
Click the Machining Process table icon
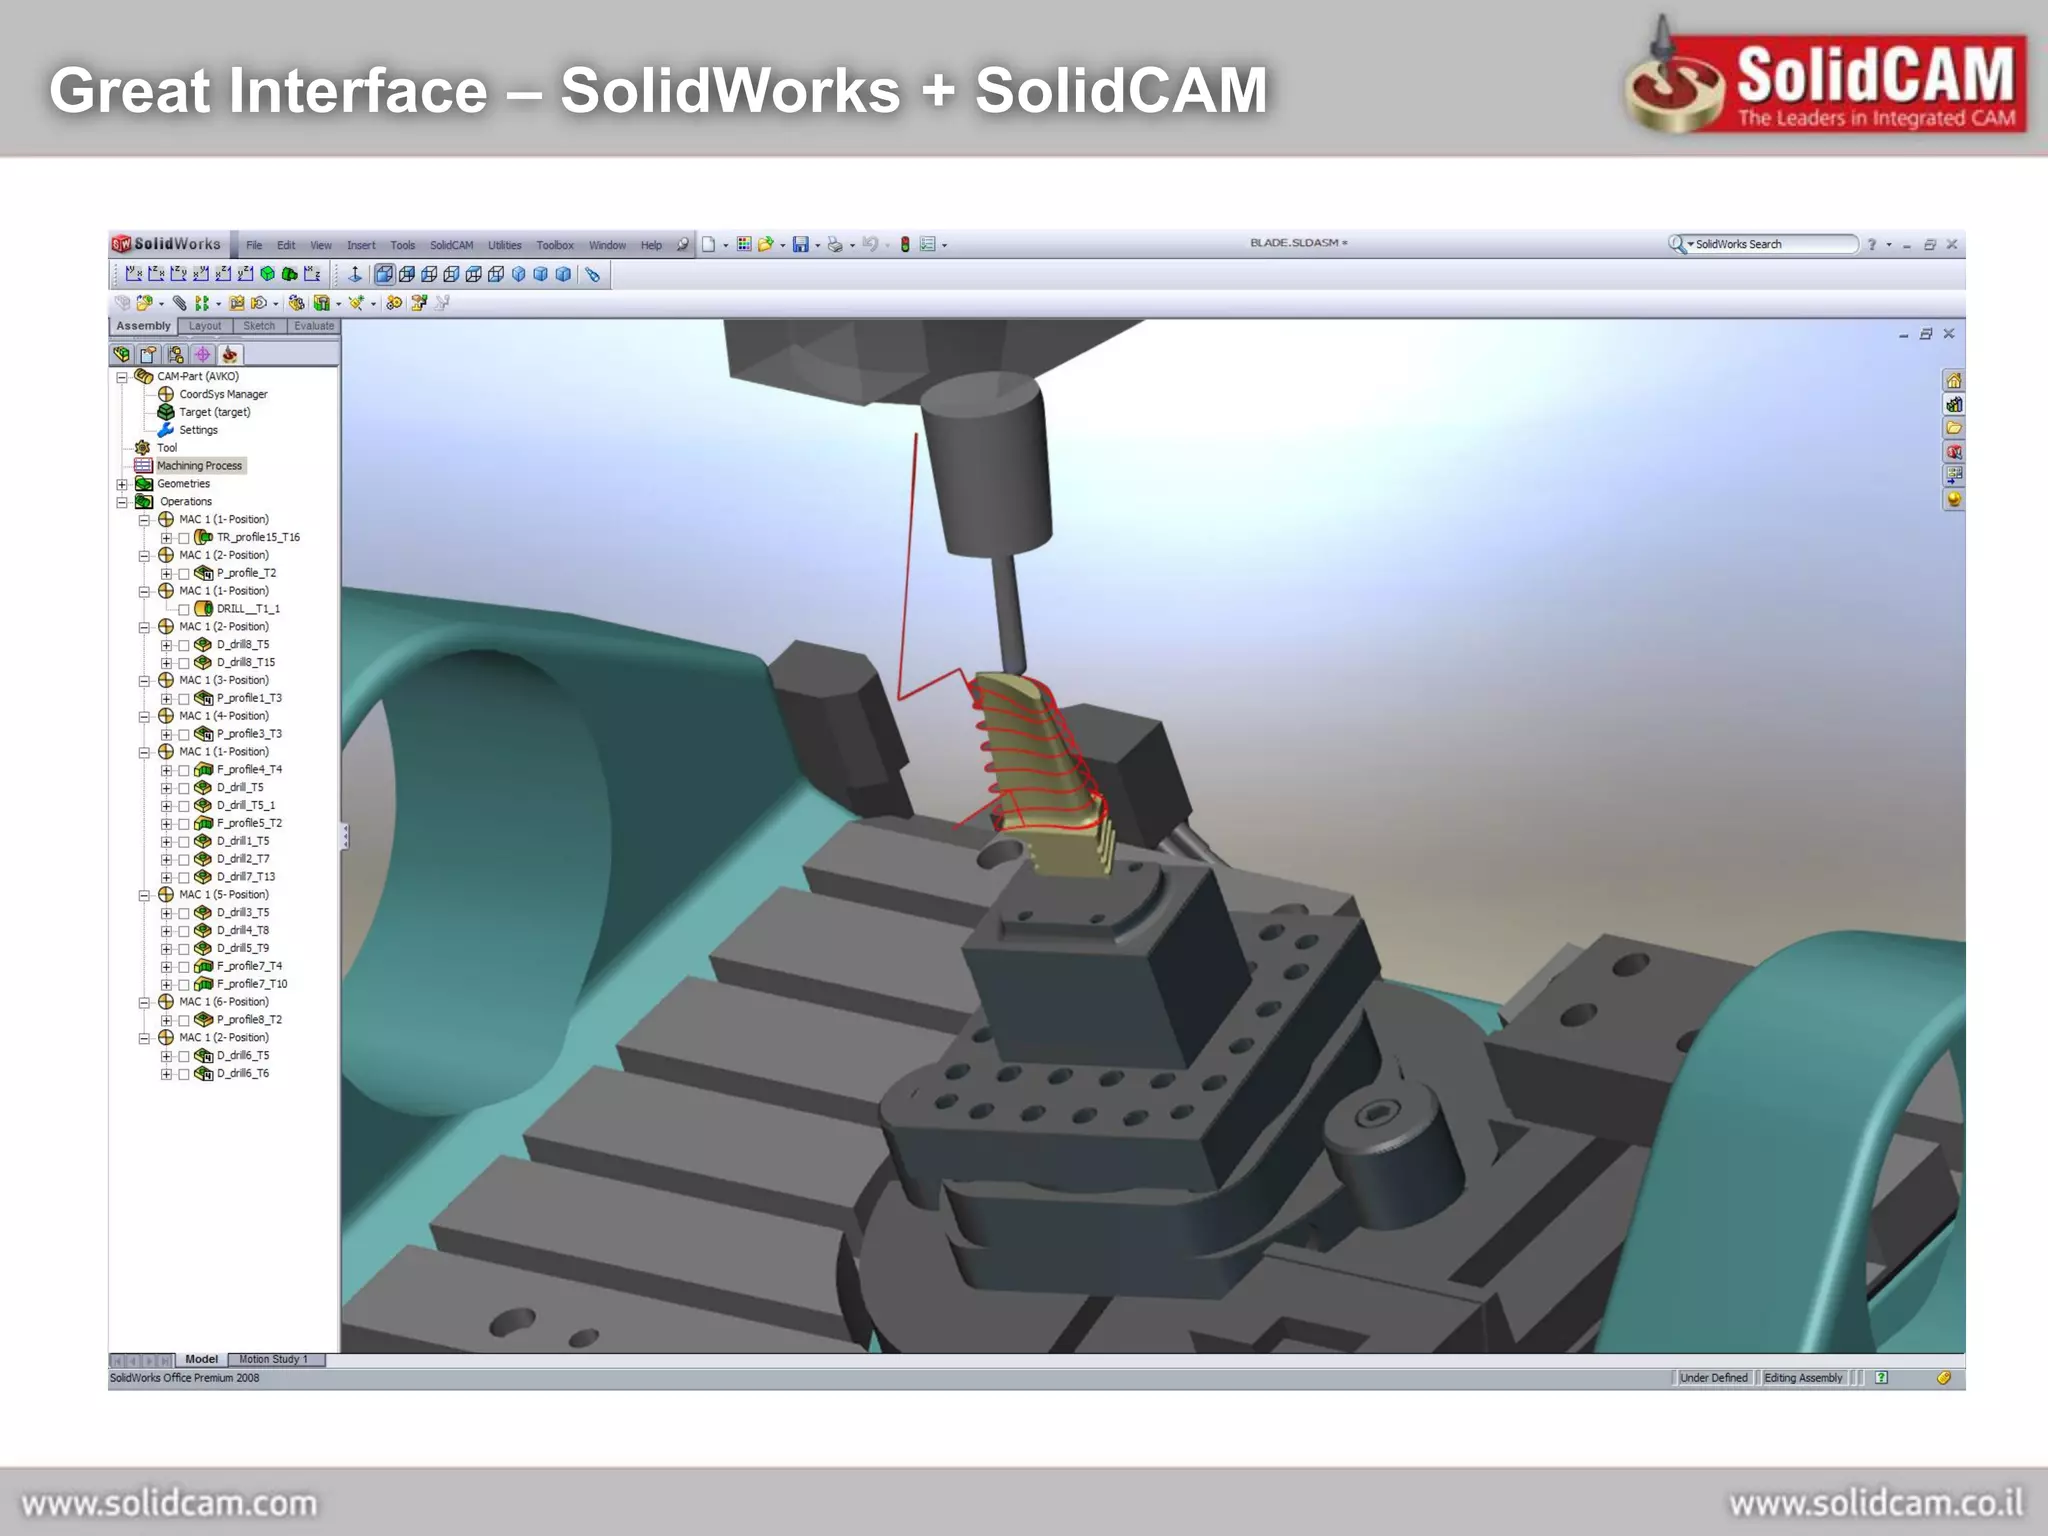pyautogui.click(x=143, y=466)
